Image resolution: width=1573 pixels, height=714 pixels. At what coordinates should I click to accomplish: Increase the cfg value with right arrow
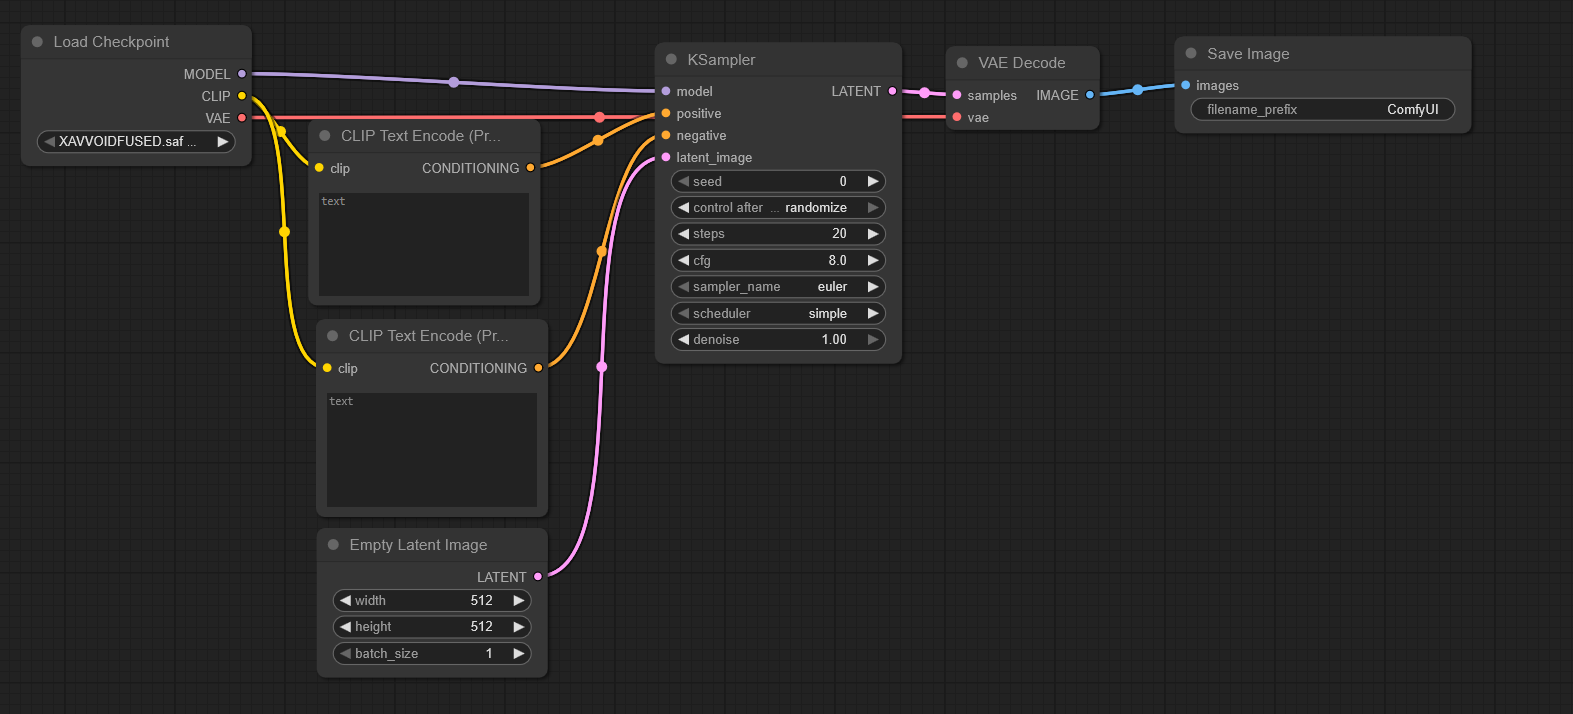coord(873,260)
